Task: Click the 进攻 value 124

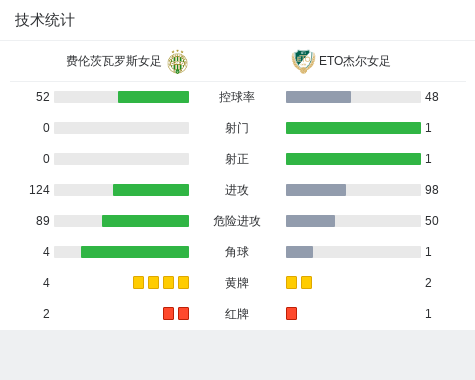Action: (x=39, y=190)
